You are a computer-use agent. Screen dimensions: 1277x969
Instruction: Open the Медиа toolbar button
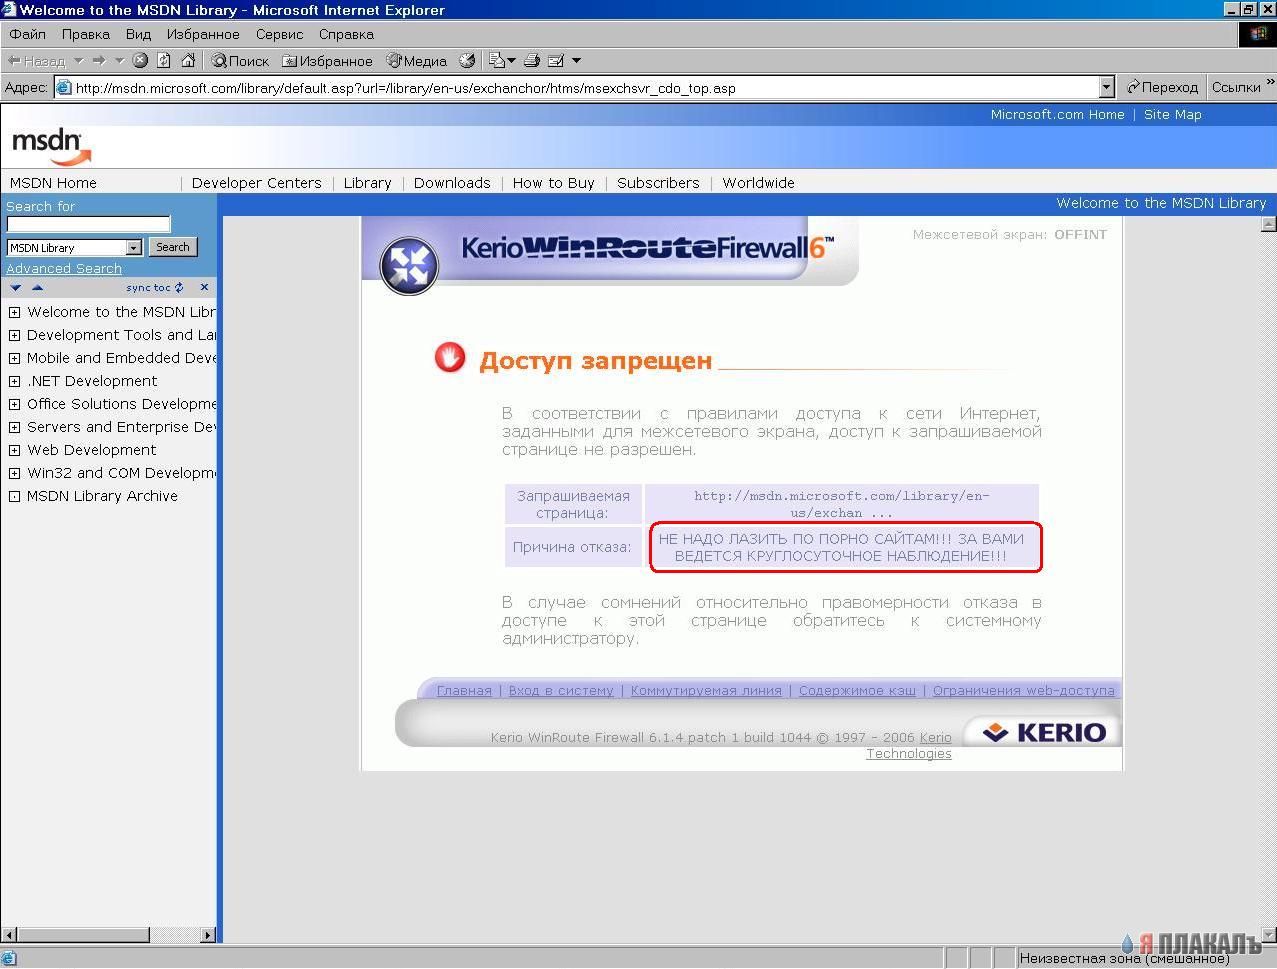tap(417, 61)
